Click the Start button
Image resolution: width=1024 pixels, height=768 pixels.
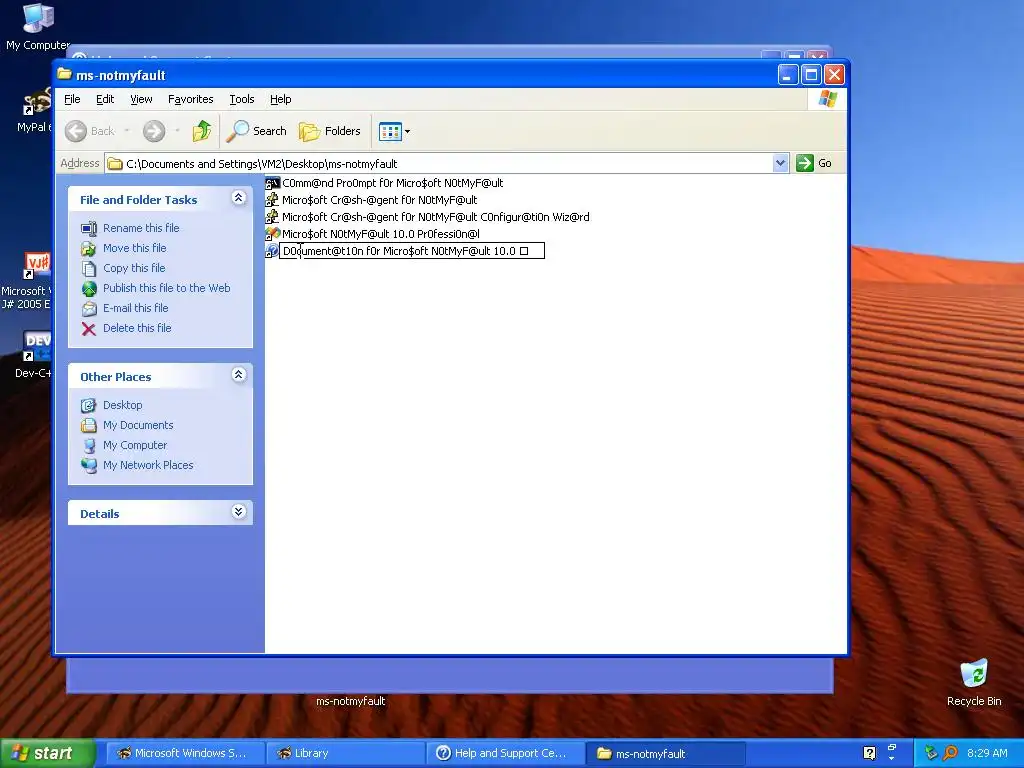point(47,753)
